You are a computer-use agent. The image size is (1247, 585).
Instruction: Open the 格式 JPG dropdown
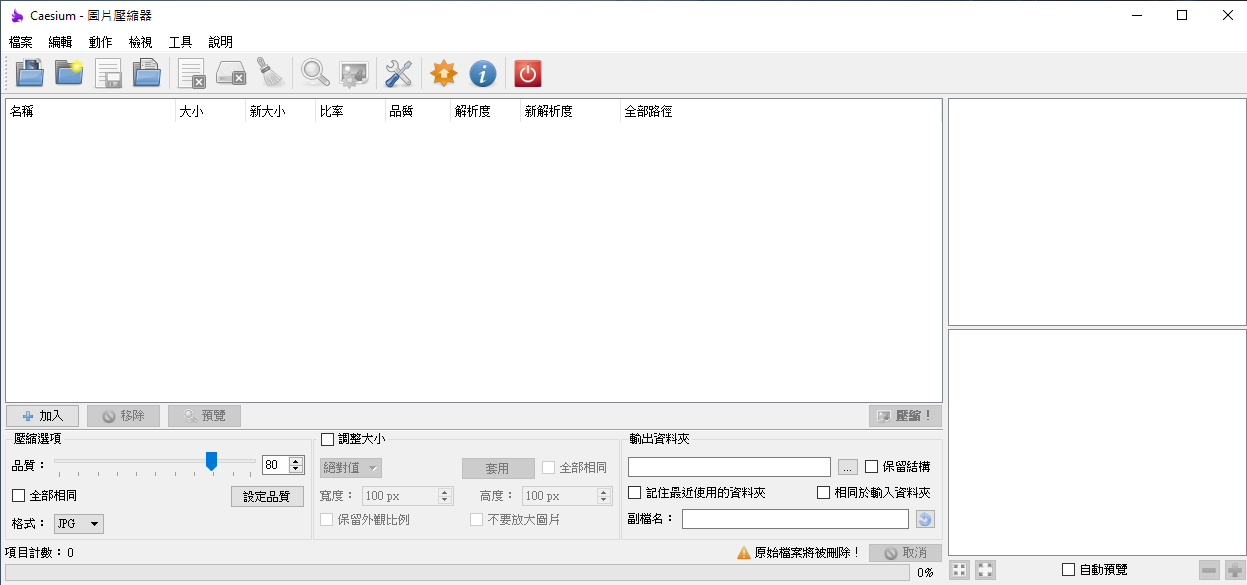tap(78, 524)
